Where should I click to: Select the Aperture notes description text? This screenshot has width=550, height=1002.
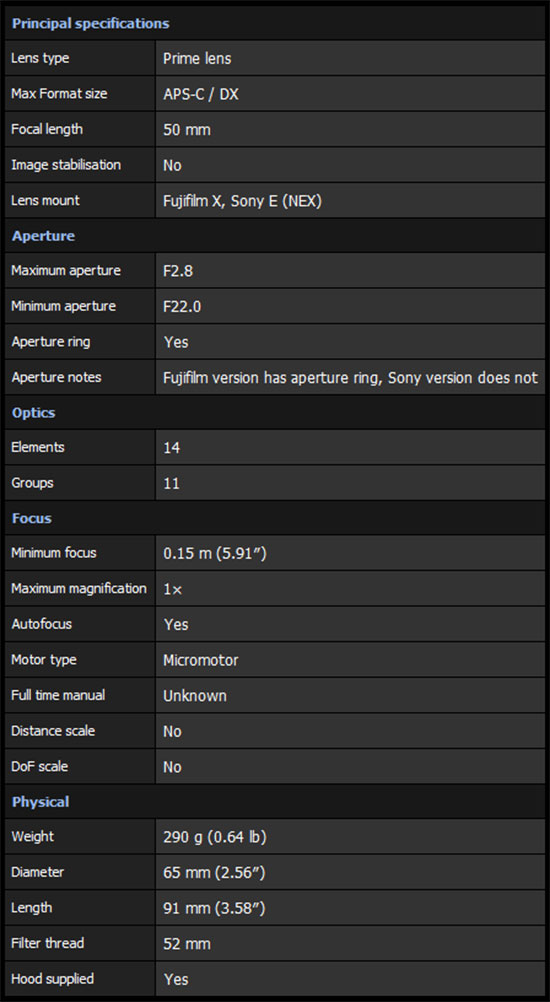click(350, 378)
